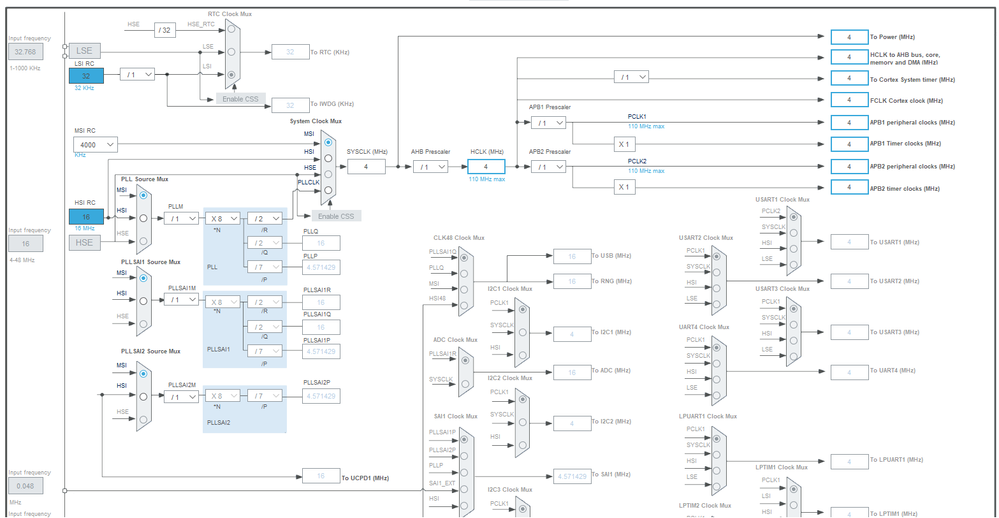Choose HSI in PLL Source Mux
999x518 pixels.
143,218
